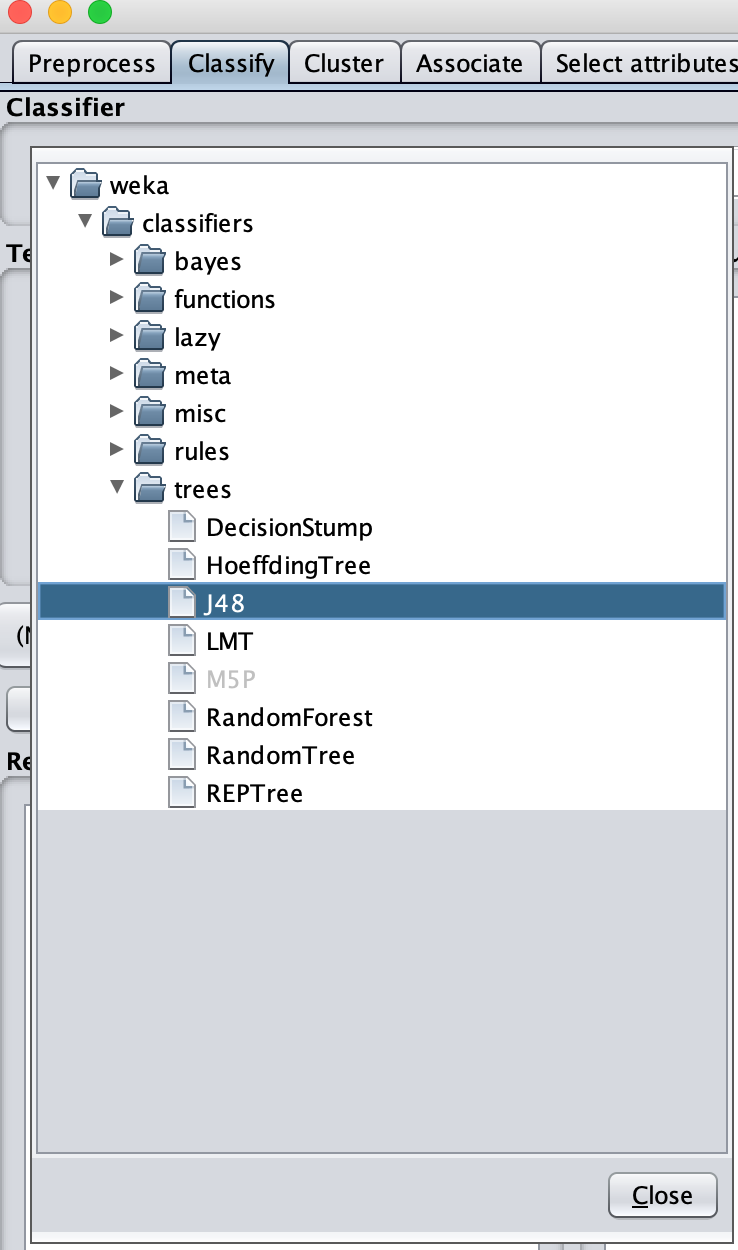Select the meta label
738x1250 pixels.
click(202, 376)
